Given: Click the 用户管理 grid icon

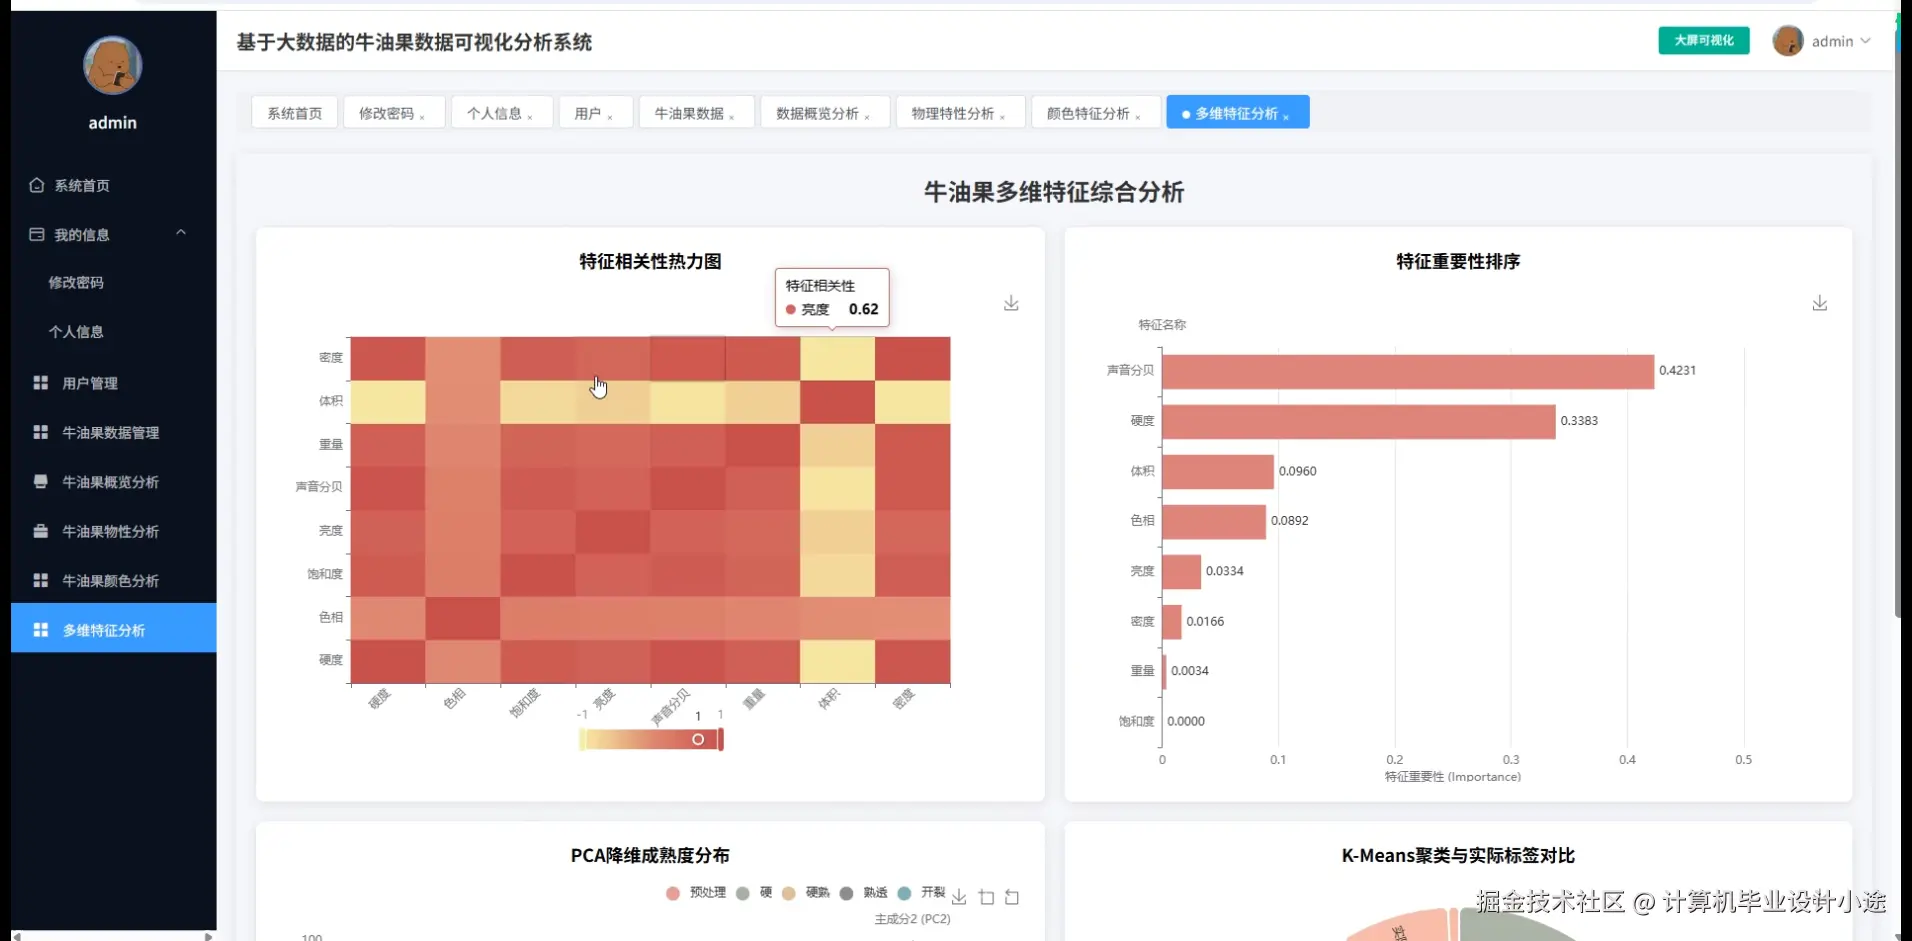Looking at the screenshot, I should [41, 383].
